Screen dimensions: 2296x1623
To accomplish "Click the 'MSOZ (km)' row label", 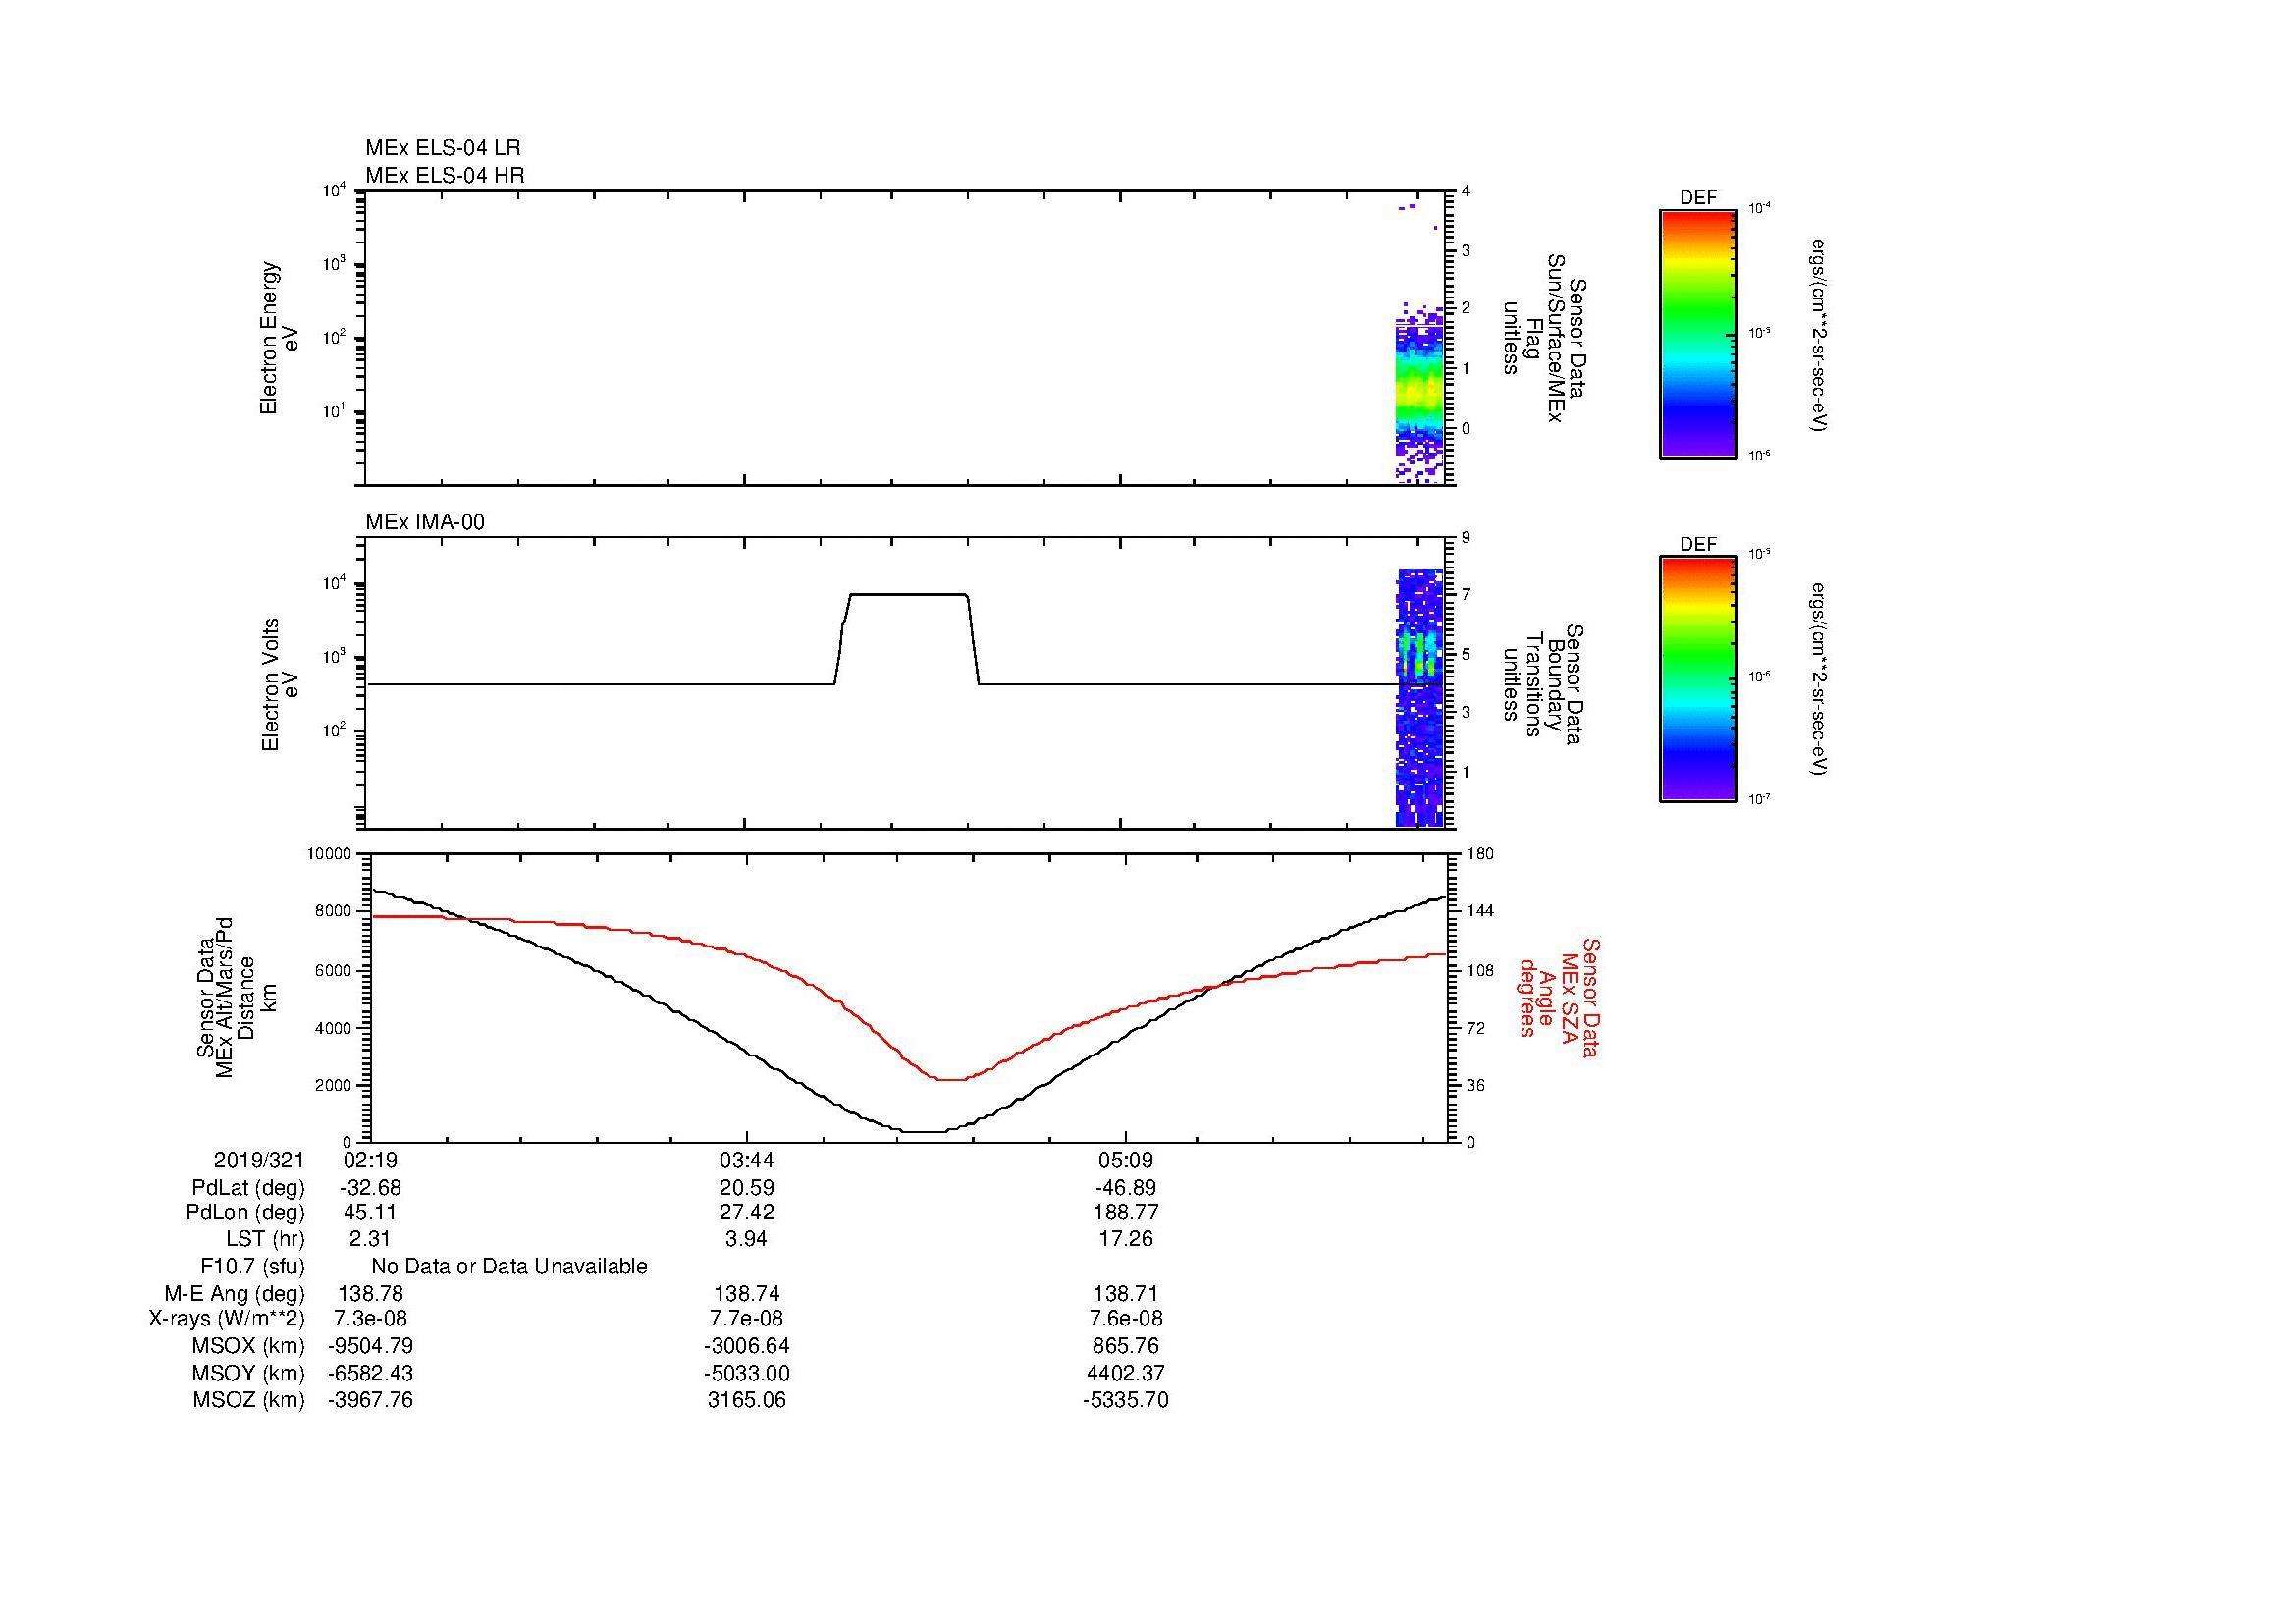I will (x=248, y=1400).
